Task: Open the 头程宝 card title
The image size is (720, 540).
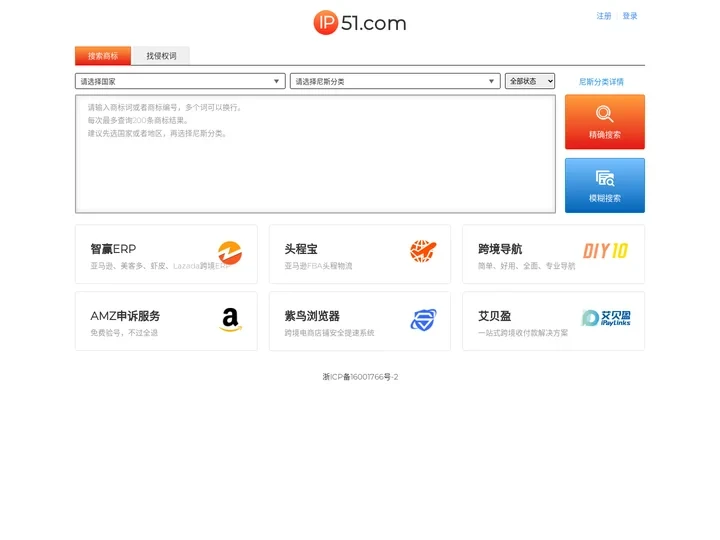Action: click(301, 249)
